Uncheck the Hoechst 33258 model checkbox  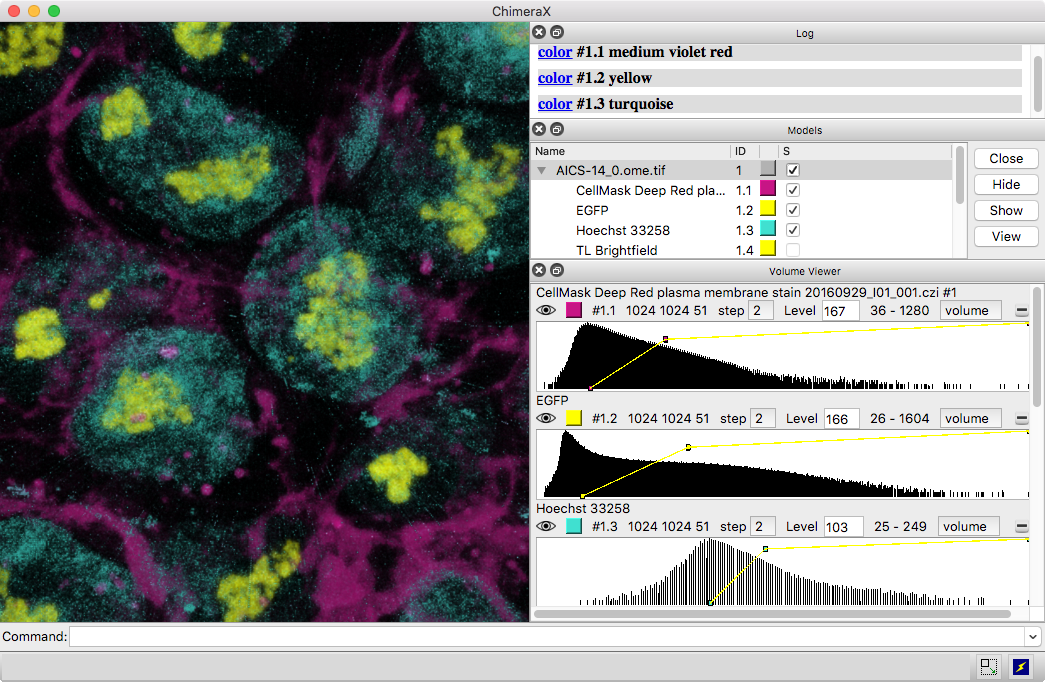pos(793,230)
